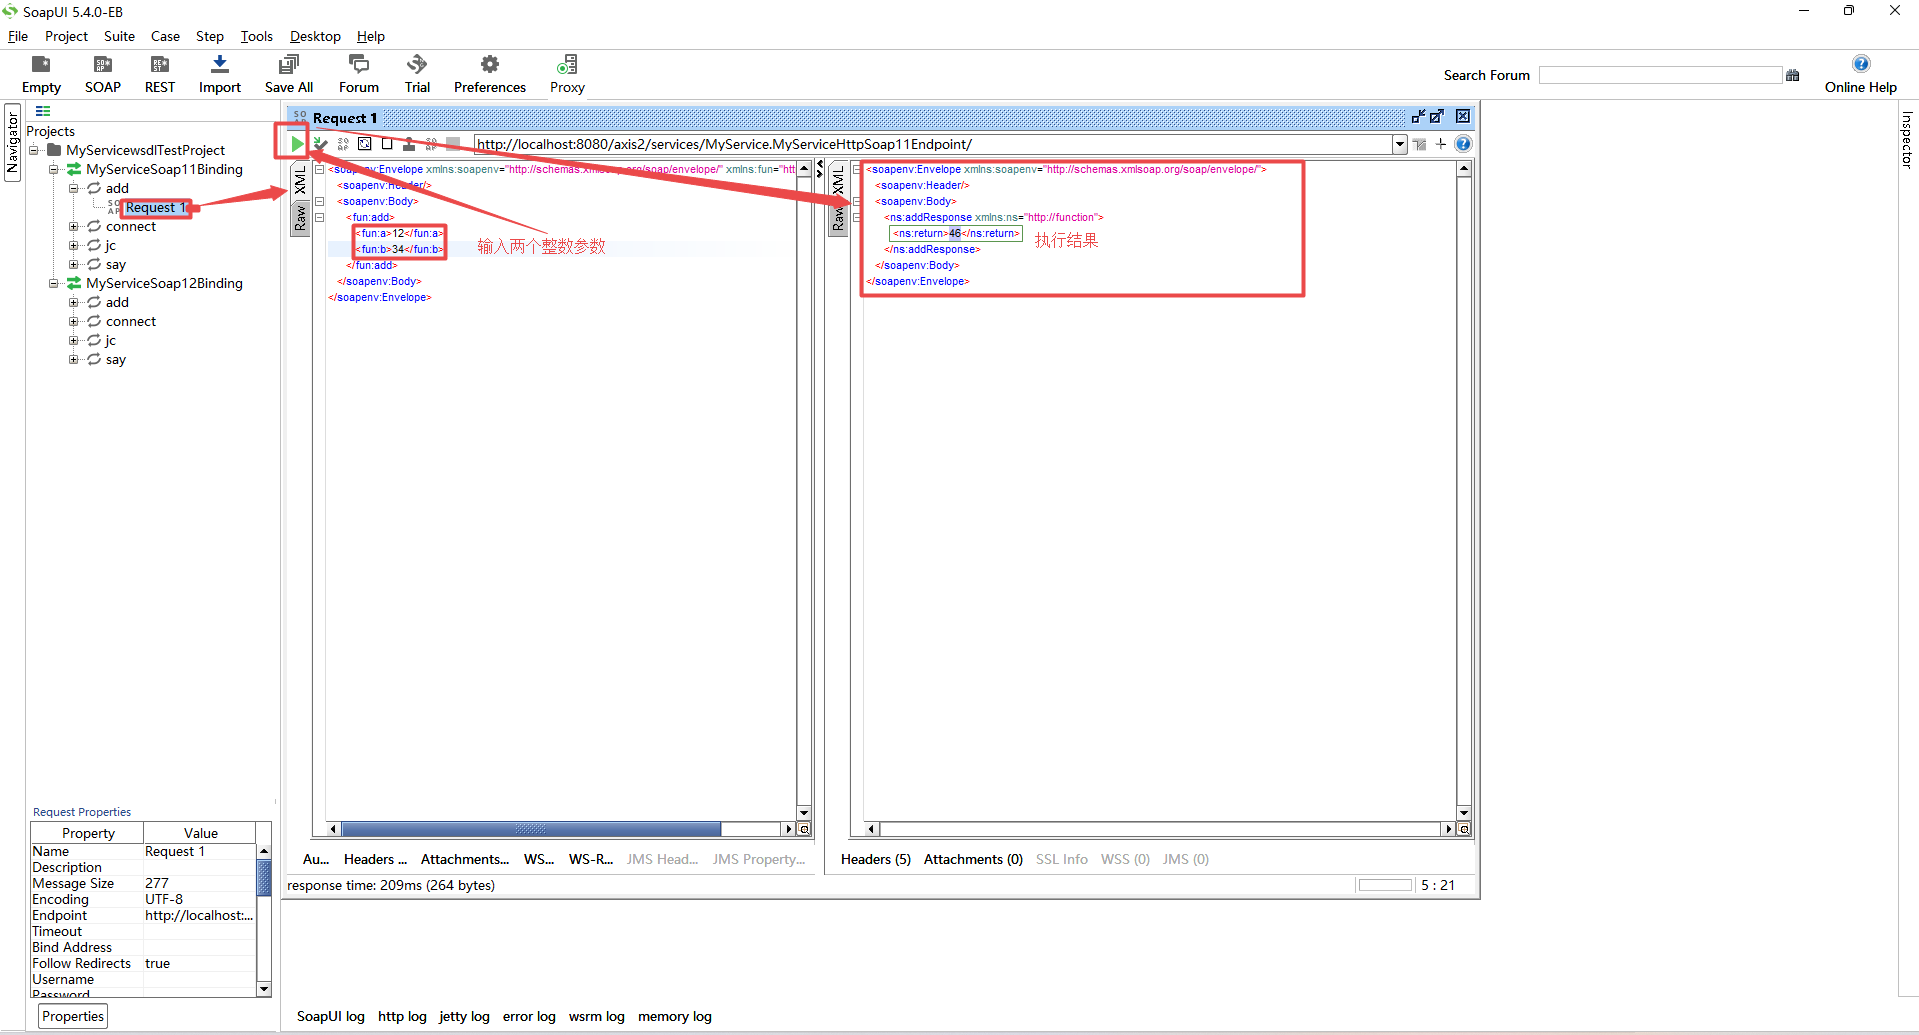1919x1035 pixels.
Task: Click the request editor help question-mark icon
Action: [1463, 144]
